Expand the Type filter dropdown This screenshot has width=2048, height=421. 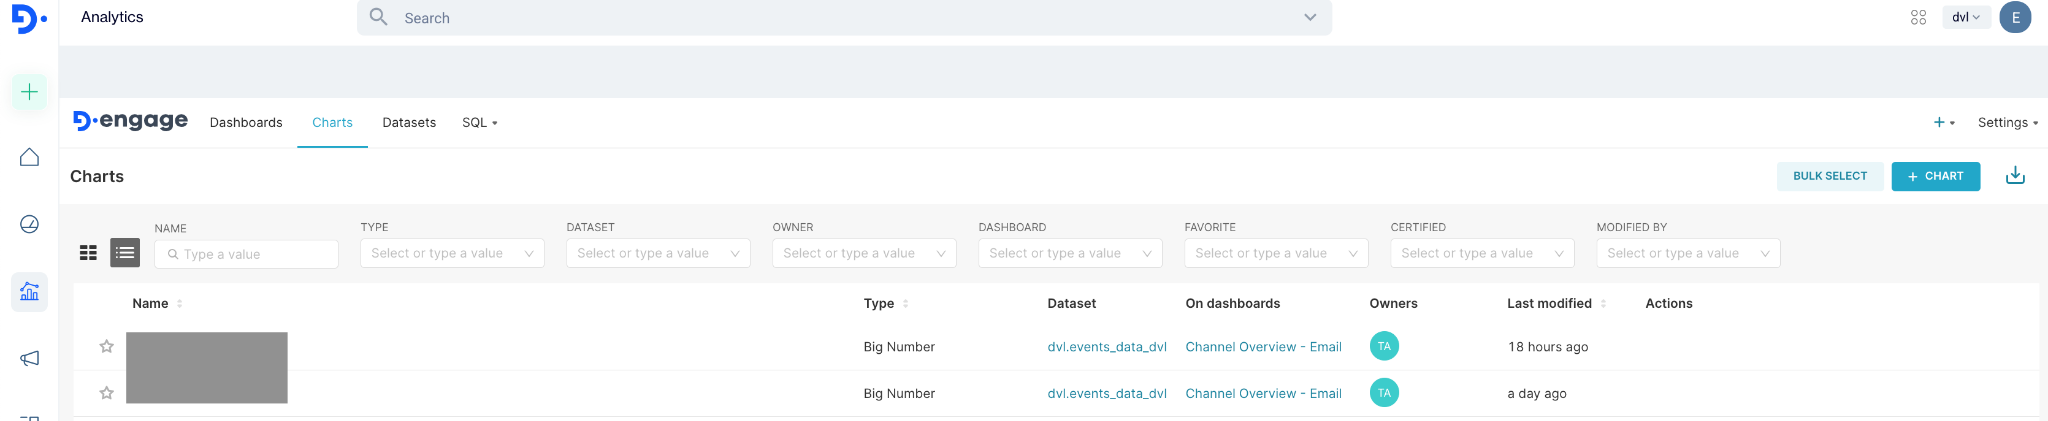(x=452, y=254)
